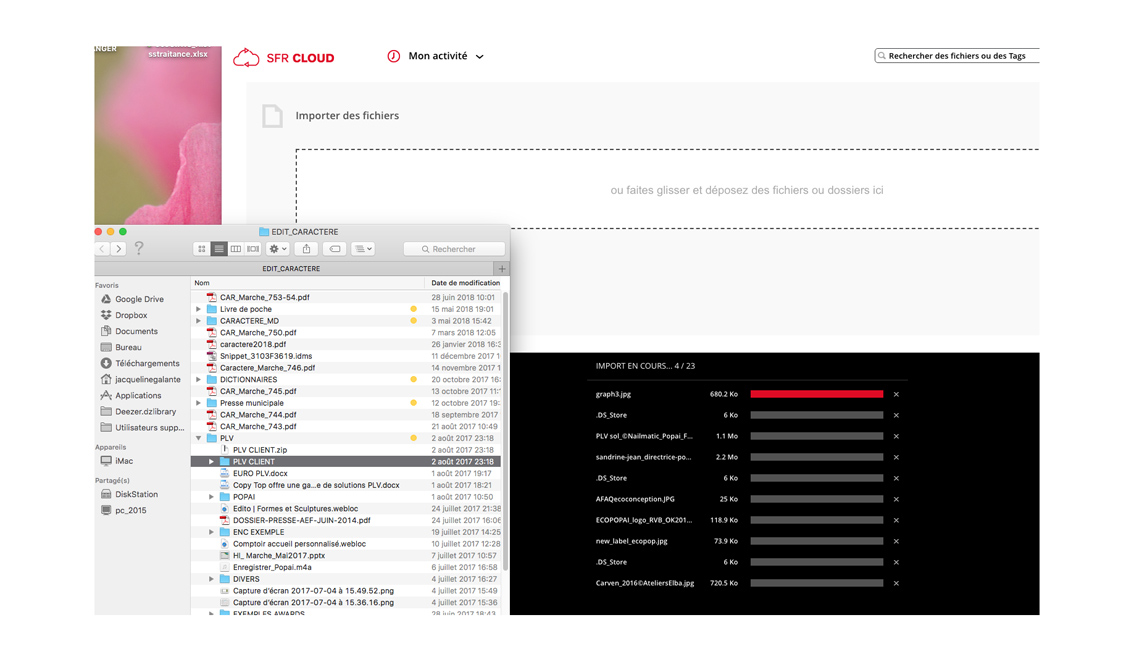This screenshot has width=1134, height=662.
Task: Cancel the PLV sol_©Nailmatic_Popai upload
Action: (896, 436)
